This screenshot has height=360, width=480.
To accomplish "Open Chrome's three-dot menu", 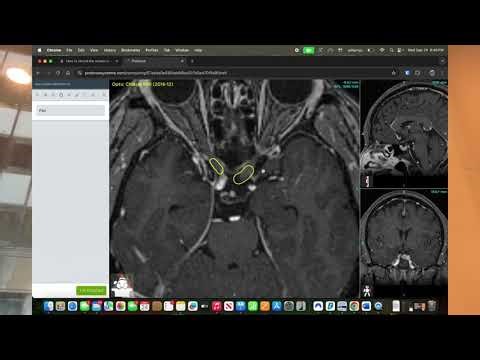I will (x=442, y=73).
